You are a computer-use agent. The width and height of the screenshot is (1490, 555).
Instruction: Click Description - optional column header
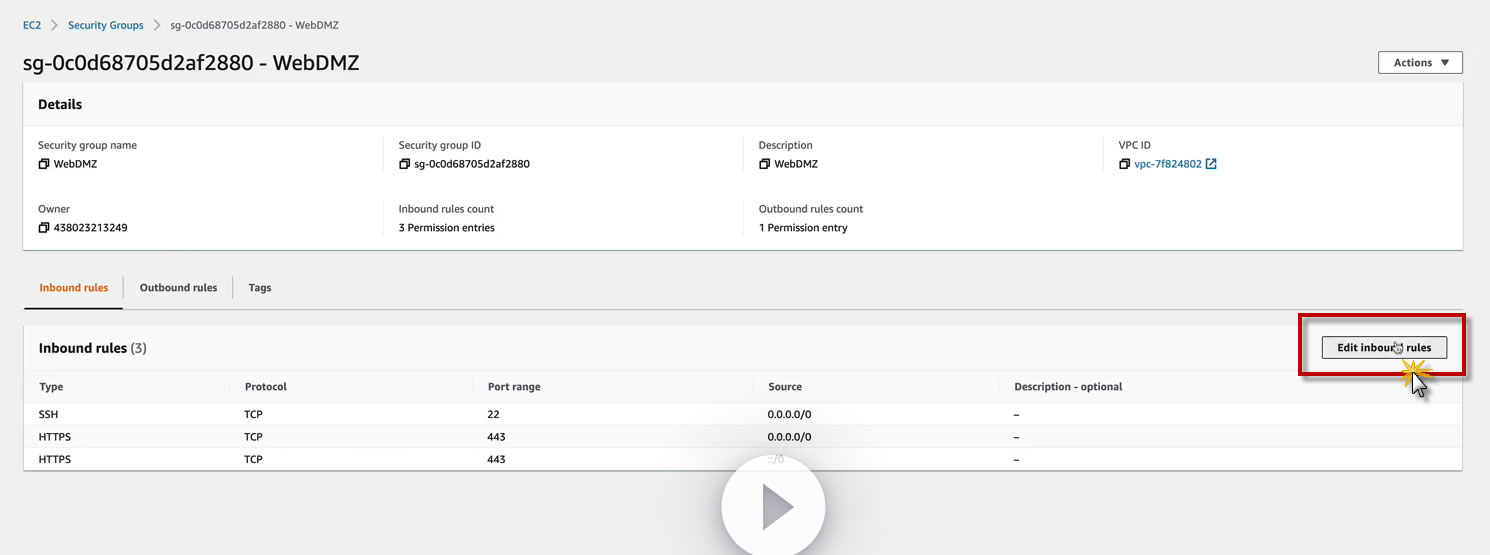coord(1068,387)
